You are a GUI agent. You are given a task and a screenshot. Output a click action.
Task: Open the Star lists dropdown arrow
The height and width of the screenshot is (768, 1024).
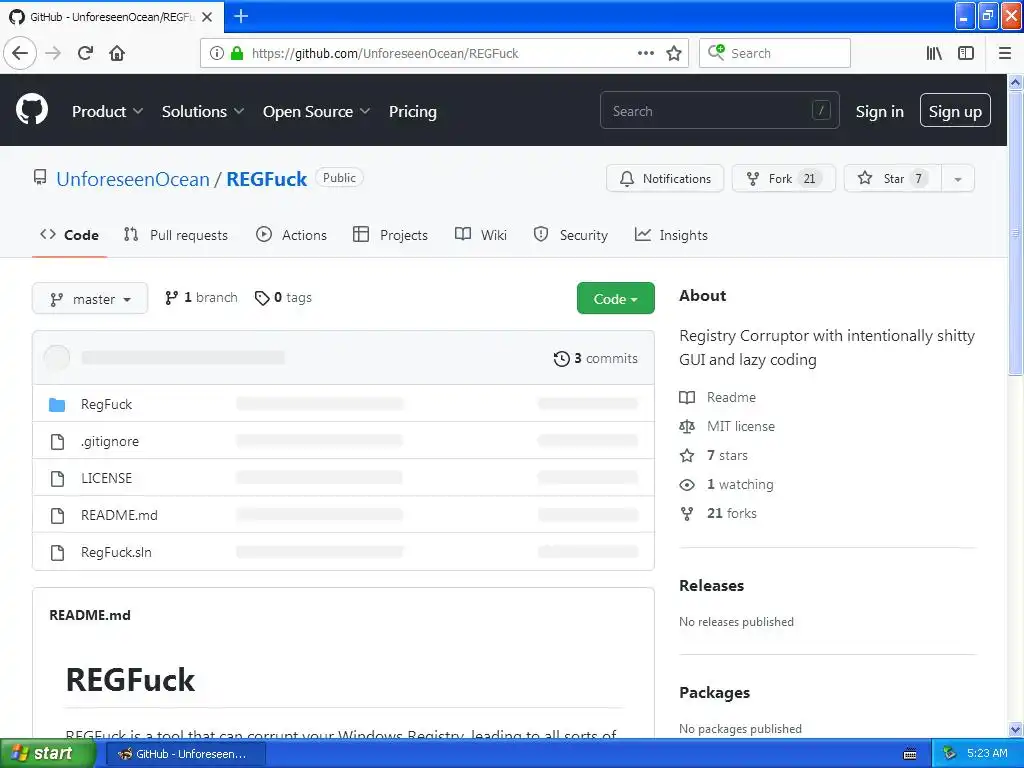point(957,179)
